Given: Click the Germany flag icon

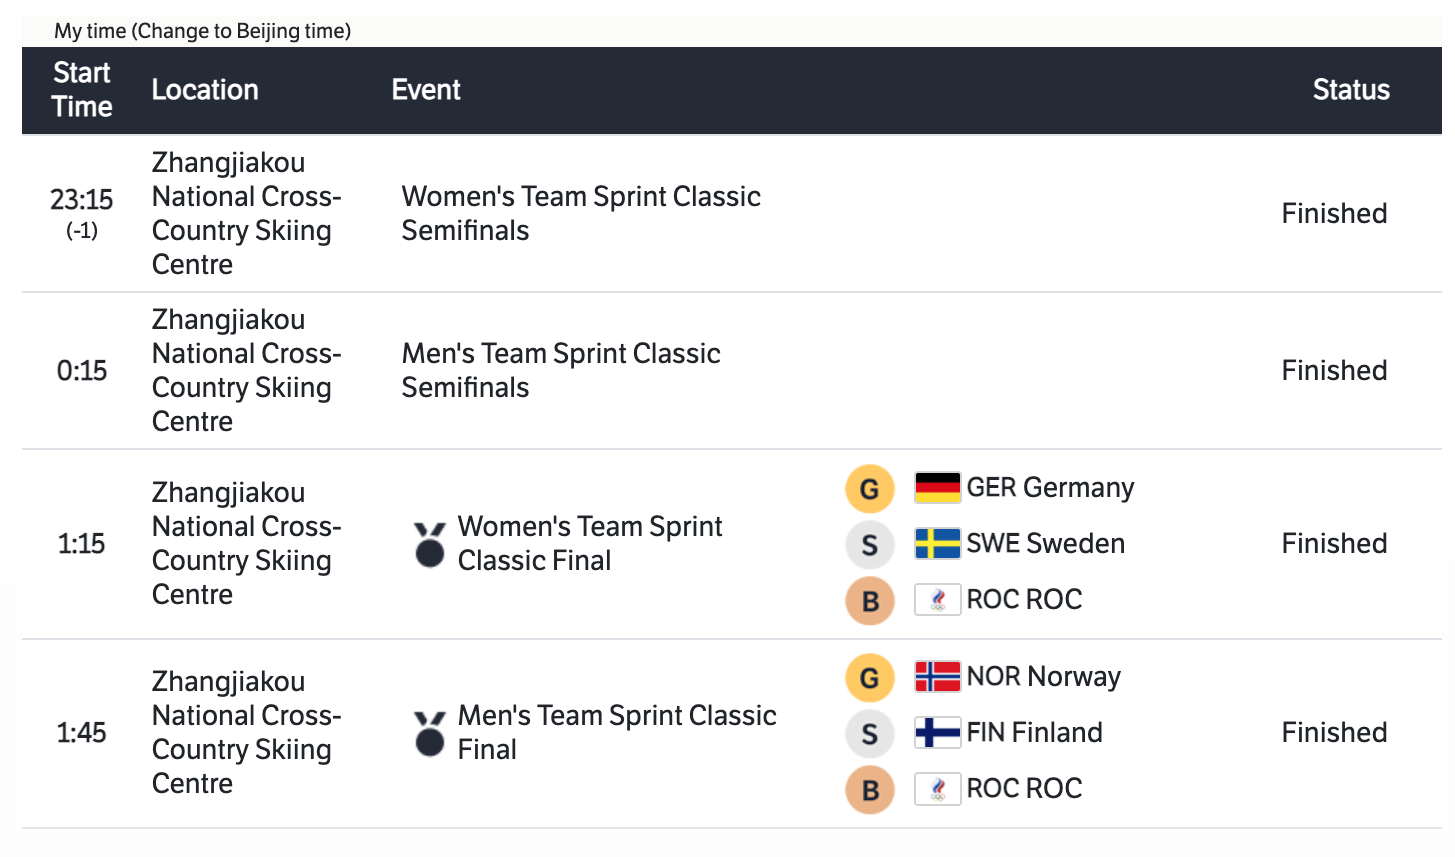Looking at the screenshot, I should pyautogui.click(x=937, y=488).
